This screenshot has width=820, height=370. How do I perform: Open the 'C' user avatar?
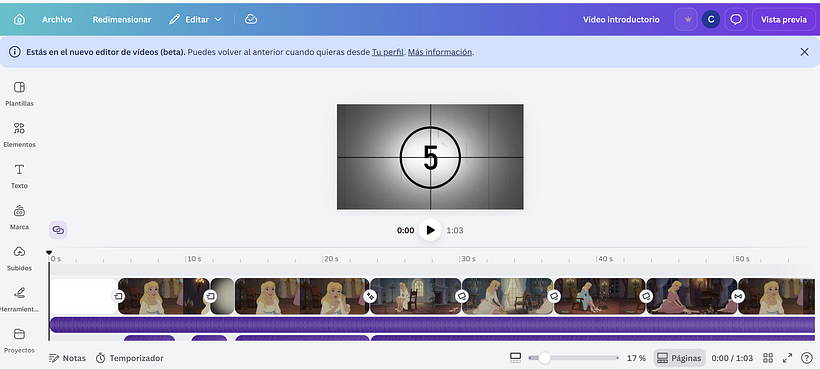tap(711, 19)
